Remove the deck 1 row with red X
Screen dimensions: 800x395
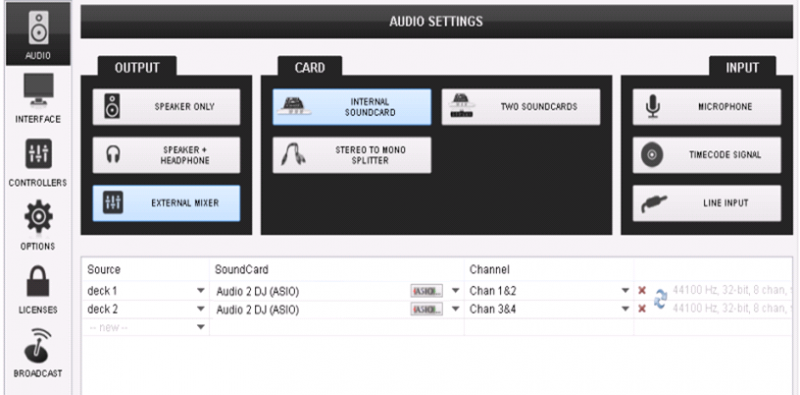point(642,290)
